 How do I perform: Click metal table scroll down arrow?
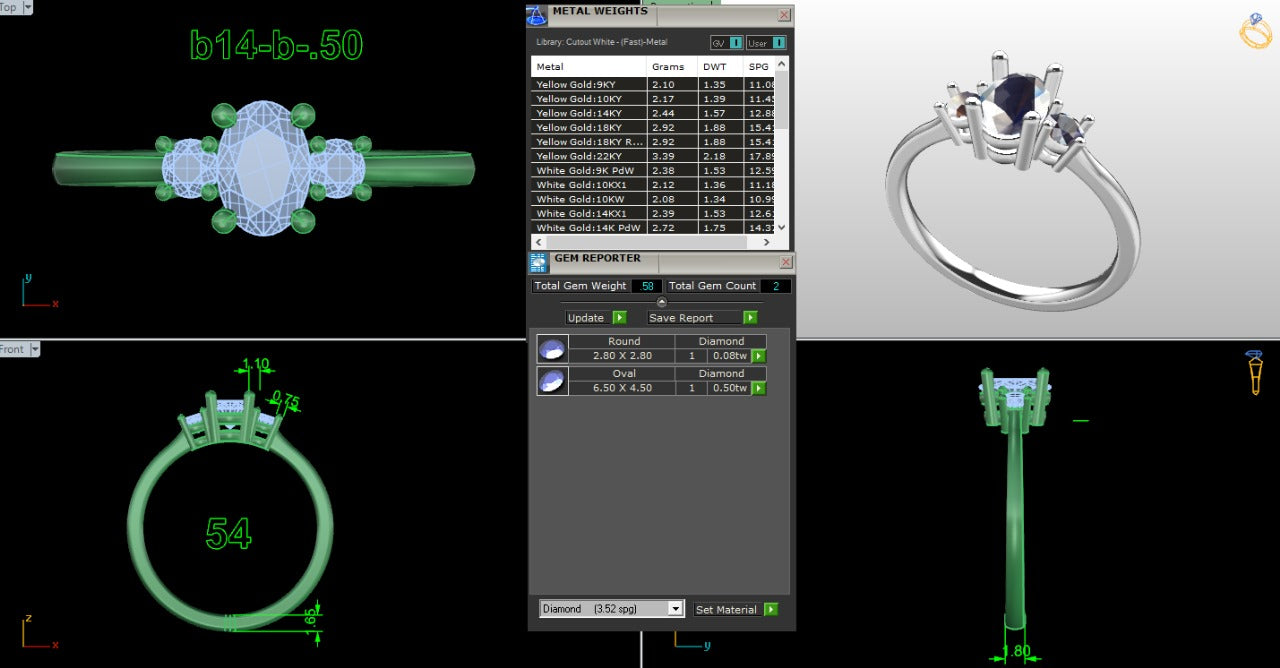(782, 227)
